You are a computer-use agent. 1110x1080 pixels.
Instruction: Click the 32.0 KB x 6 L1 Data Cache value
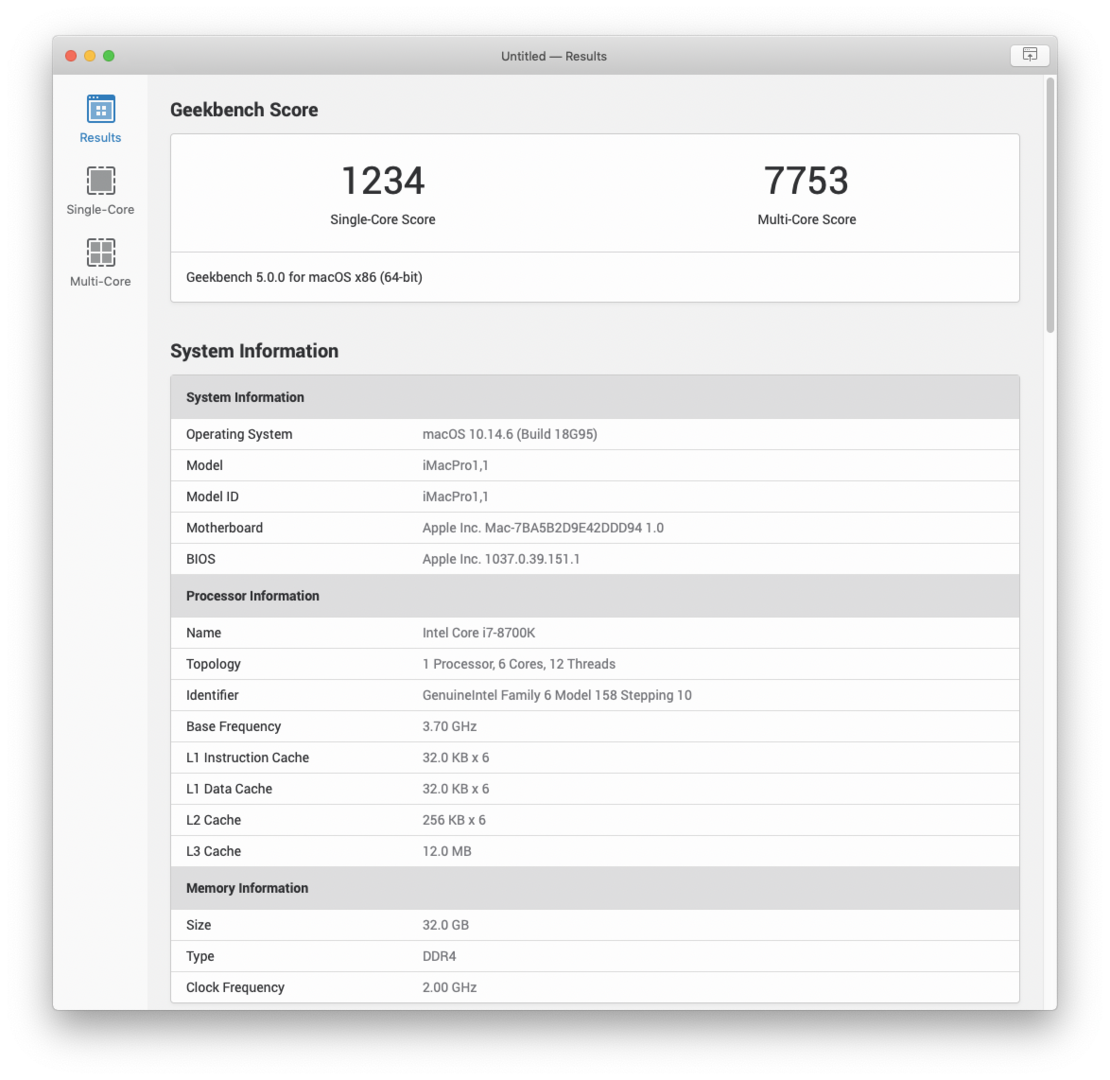point(456,788)
